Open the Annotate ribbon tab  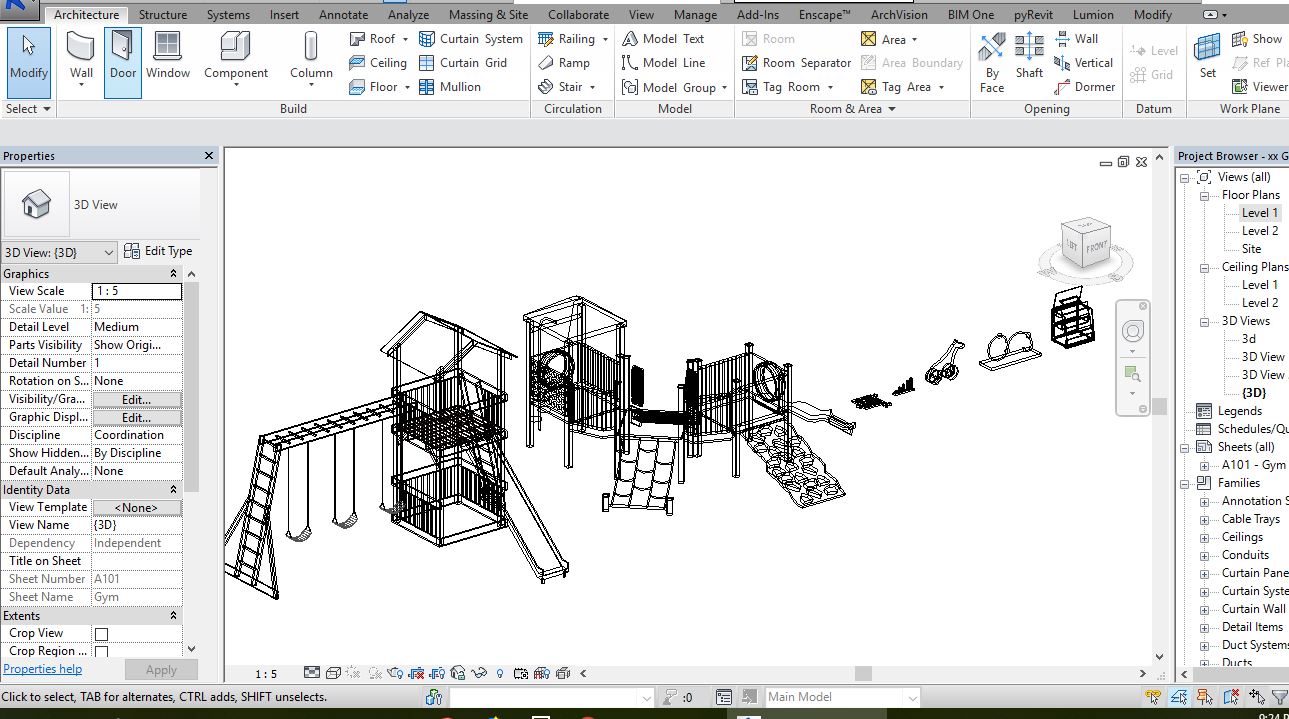343,15
